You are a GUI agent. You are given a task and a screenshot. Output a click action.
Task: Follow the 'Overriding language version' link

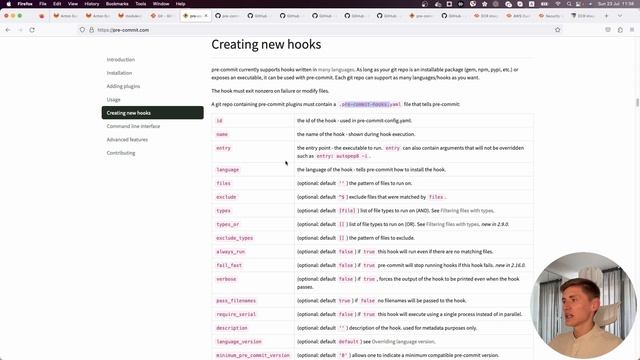tap(403, 342)
